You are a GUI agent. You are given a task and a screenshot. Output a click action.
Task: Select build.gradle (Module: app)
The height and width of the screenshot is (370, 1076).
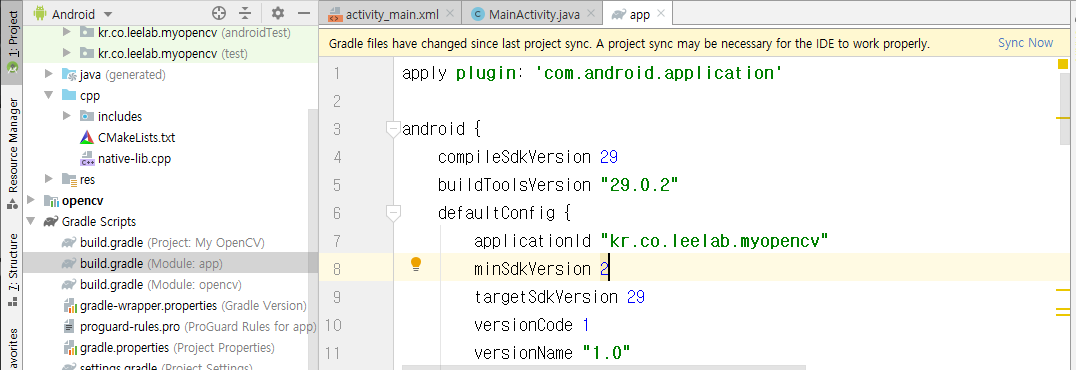(x=170, y=264)
